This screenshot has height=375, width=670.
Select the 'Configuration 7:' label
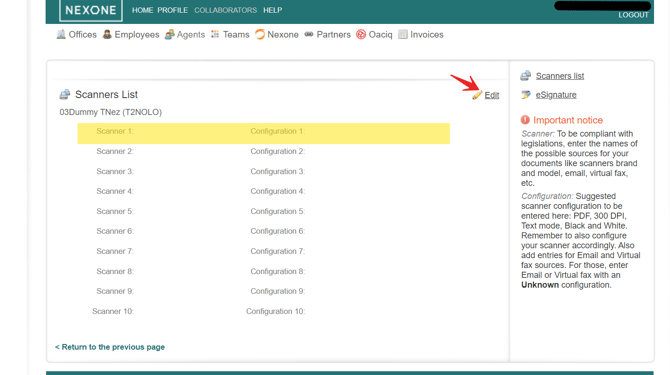277,251
